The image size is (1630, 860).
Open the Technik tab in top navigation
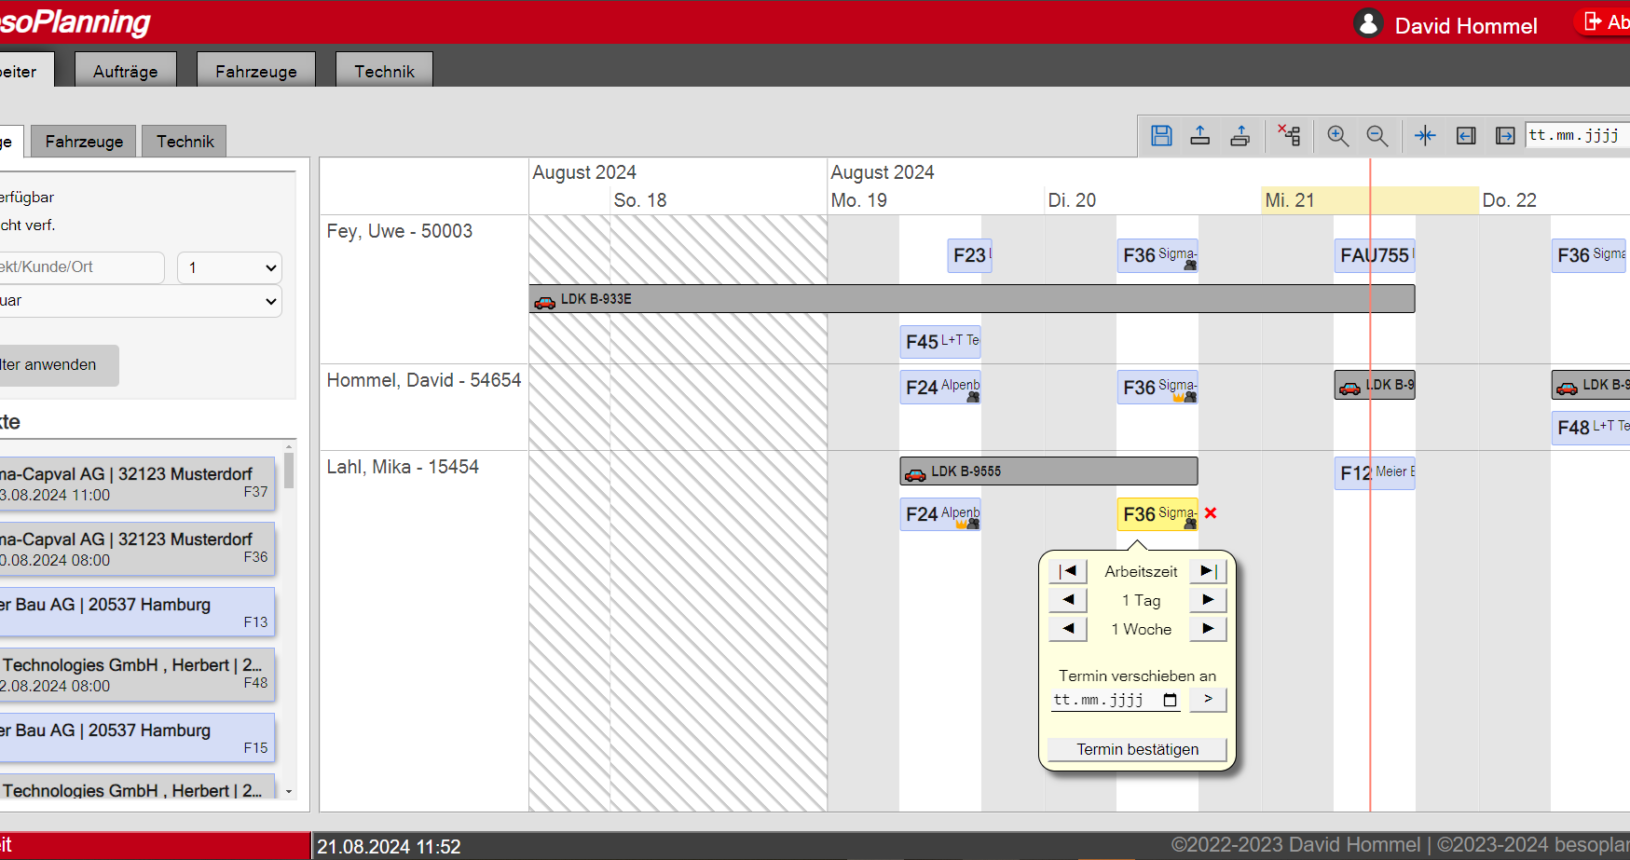pyautogui.click(x=384, y=71)
